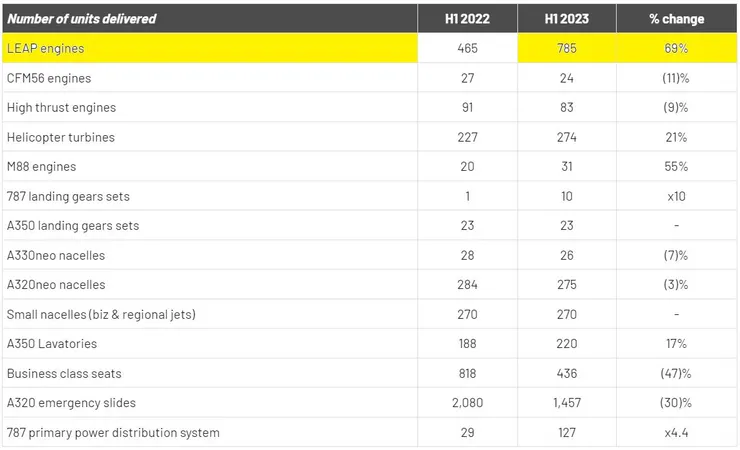Select the highlighted LEAP engines row label
Viewport: 740px width, 450px height.
46,48
